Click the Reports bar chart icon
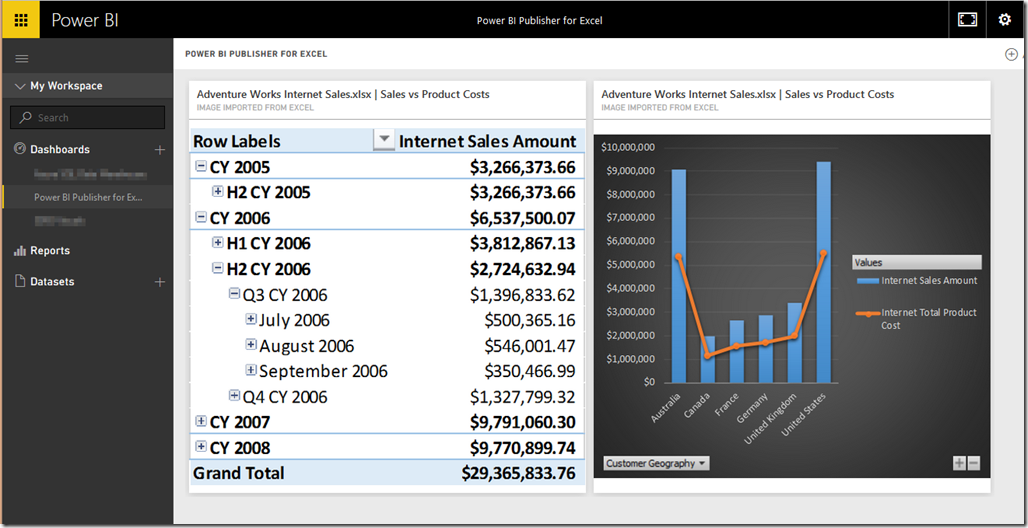 [19, 251]
